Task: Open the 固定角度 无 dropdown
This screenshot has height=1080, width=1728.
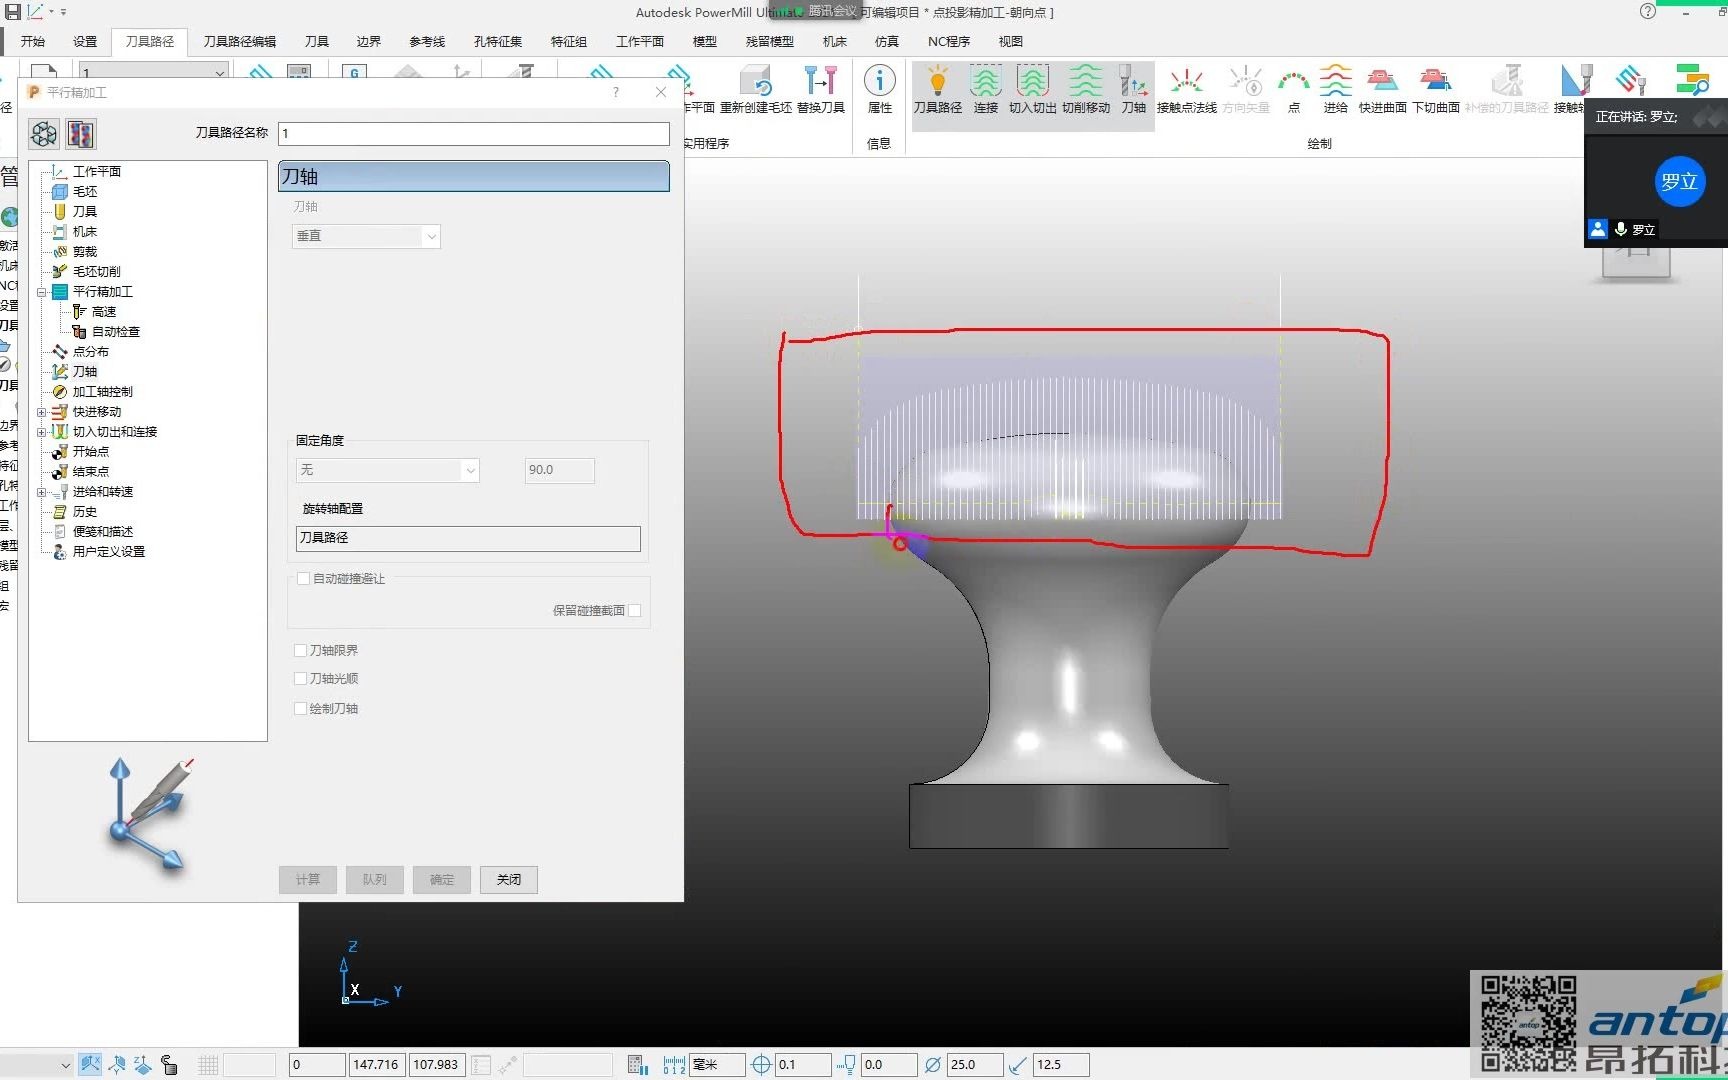Action: (387, 470)
